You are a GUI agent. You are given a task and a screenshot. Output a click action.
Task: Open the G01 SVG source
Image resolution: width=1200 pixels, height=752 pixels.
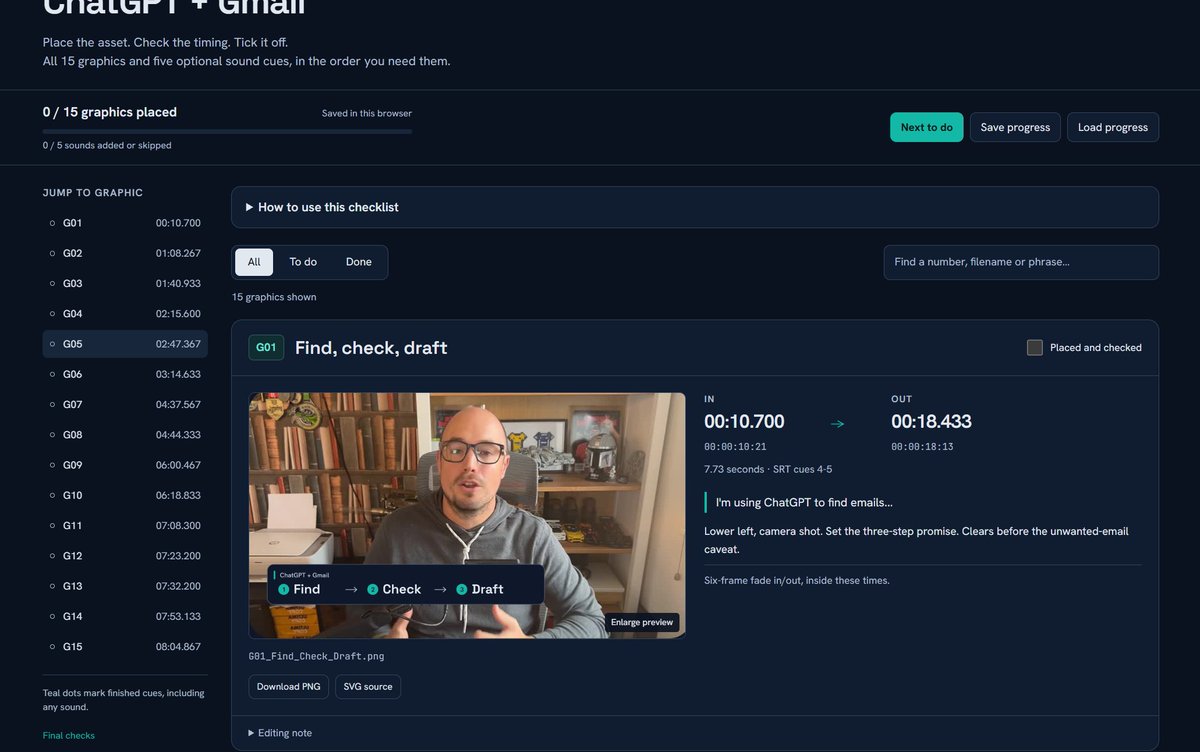368,687
